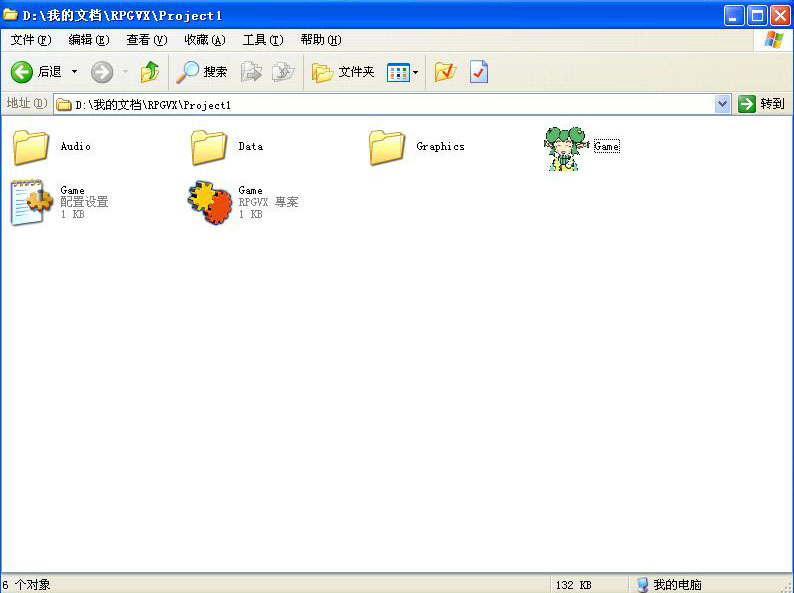Open the Tools (工具) menu
Screen dimensions: 794x593
262,39
